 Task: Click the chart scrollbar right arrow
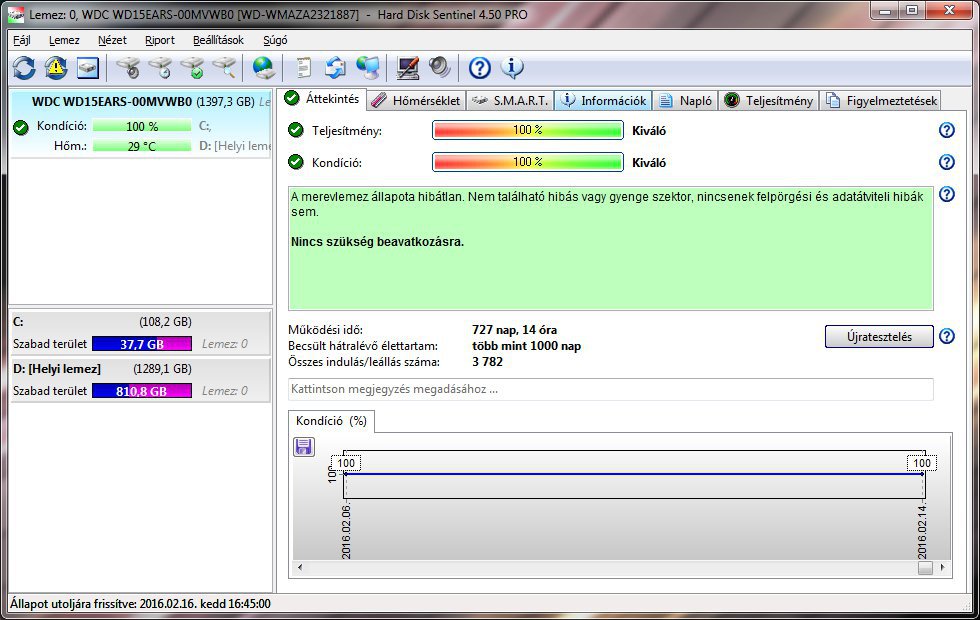pos(942,568)
